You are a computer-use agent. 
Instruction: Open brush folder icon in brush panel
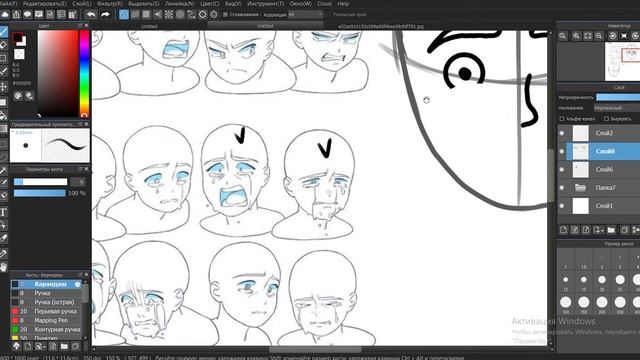click(x=64, y=347)
